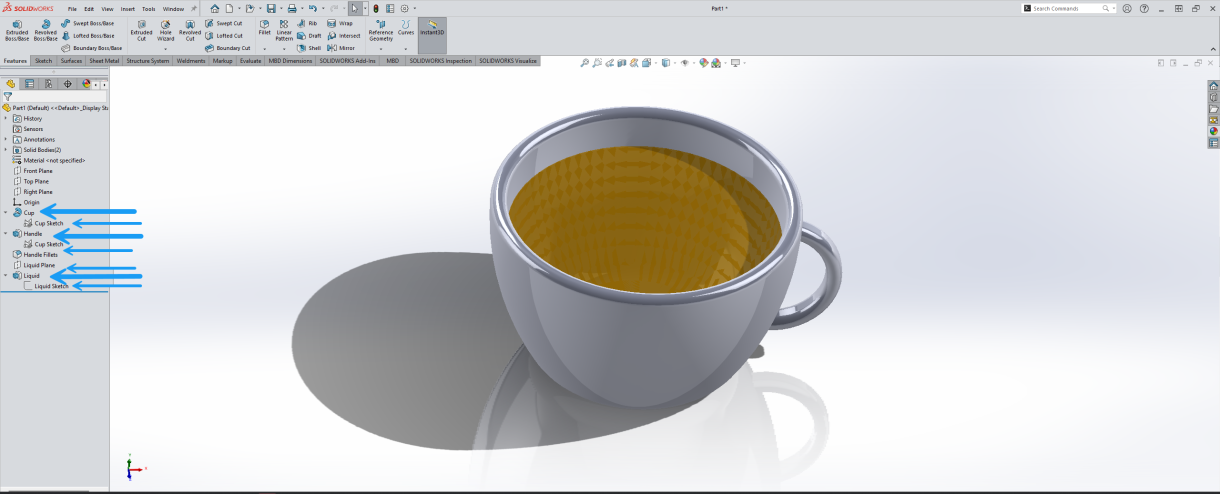Viewport: 1220px width, 494px height.
Task: Switch to the Surfaces tab
Action: 71,61
